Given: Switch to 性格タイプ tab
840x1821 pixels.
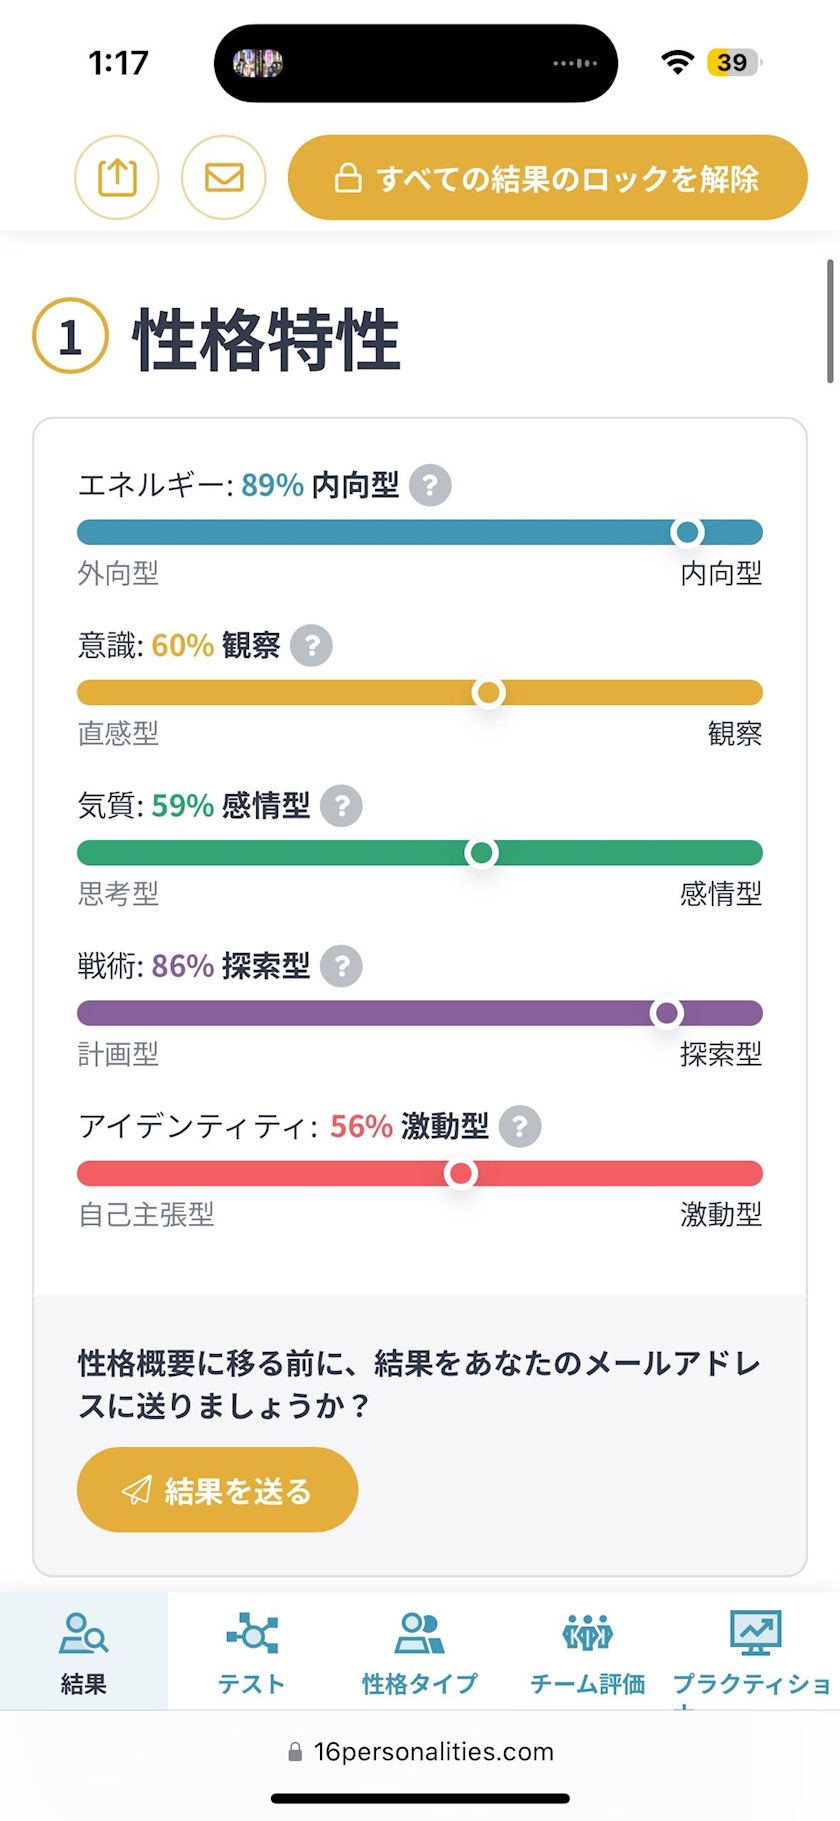Looking at the screenshot, I should click(419, 1652).
